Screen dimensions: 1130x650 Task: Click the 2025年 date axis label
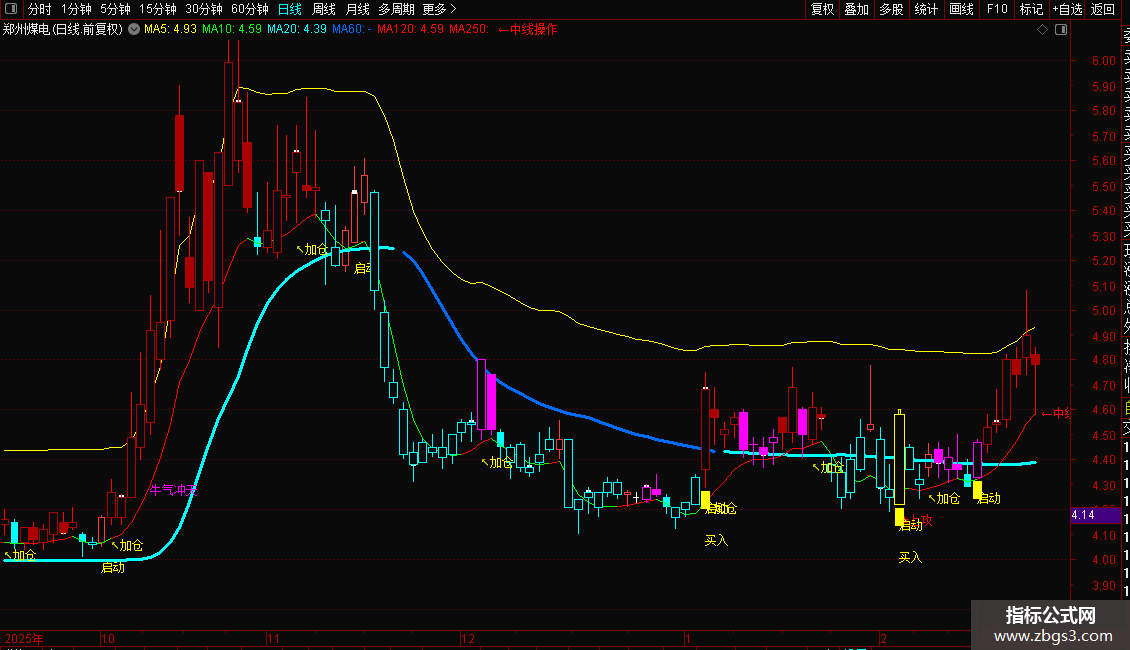(24, 638)
